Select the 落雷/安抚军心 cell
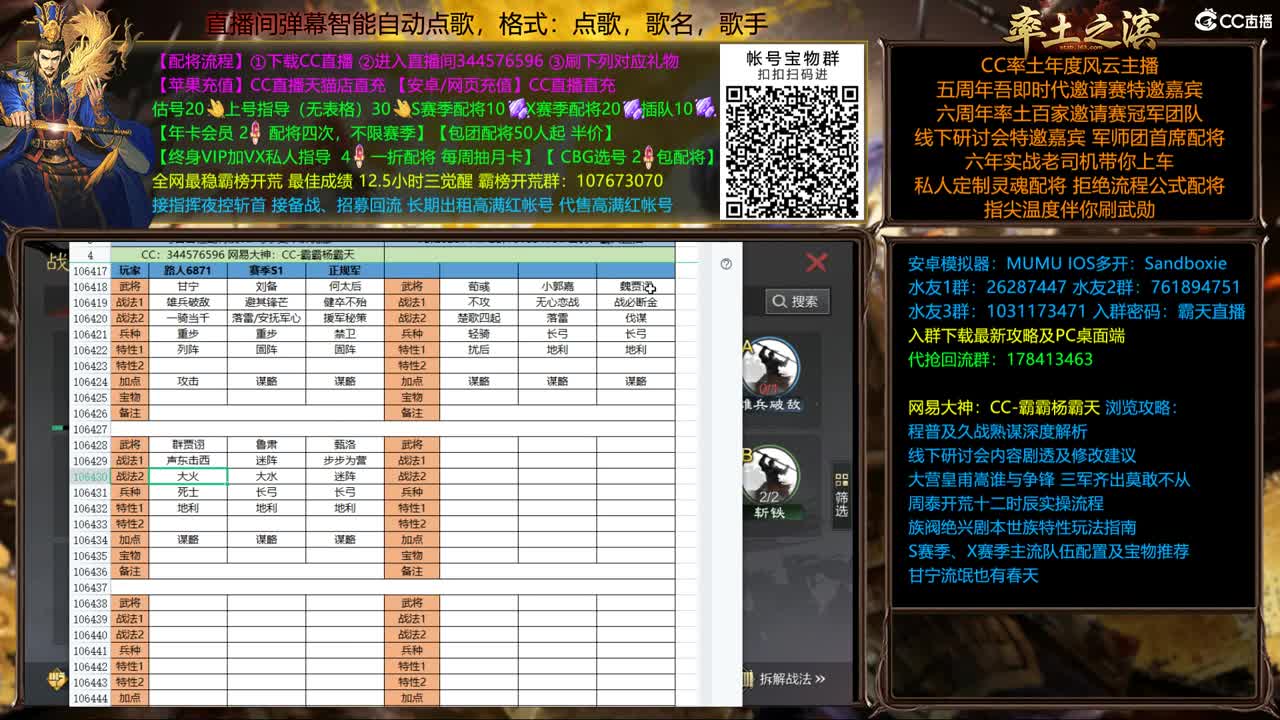 [x=266, y=319]
